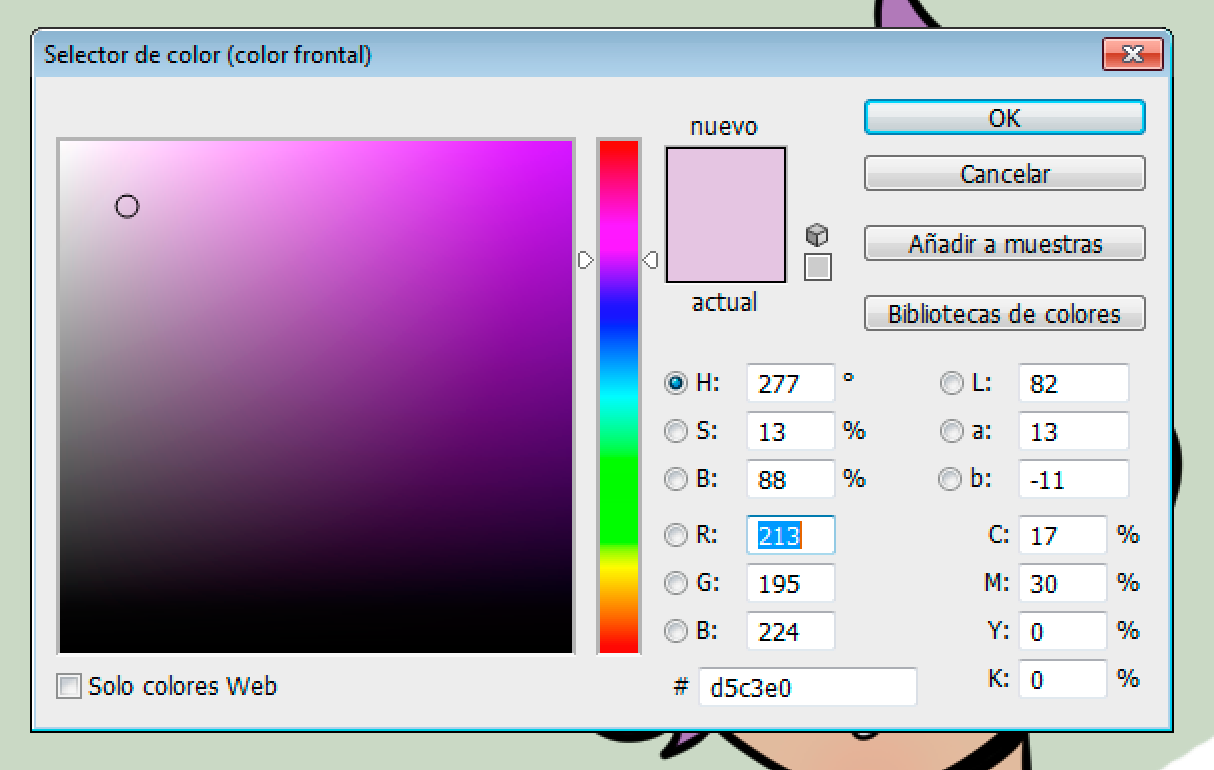Confirm color with the OK button

(1004, 118)
